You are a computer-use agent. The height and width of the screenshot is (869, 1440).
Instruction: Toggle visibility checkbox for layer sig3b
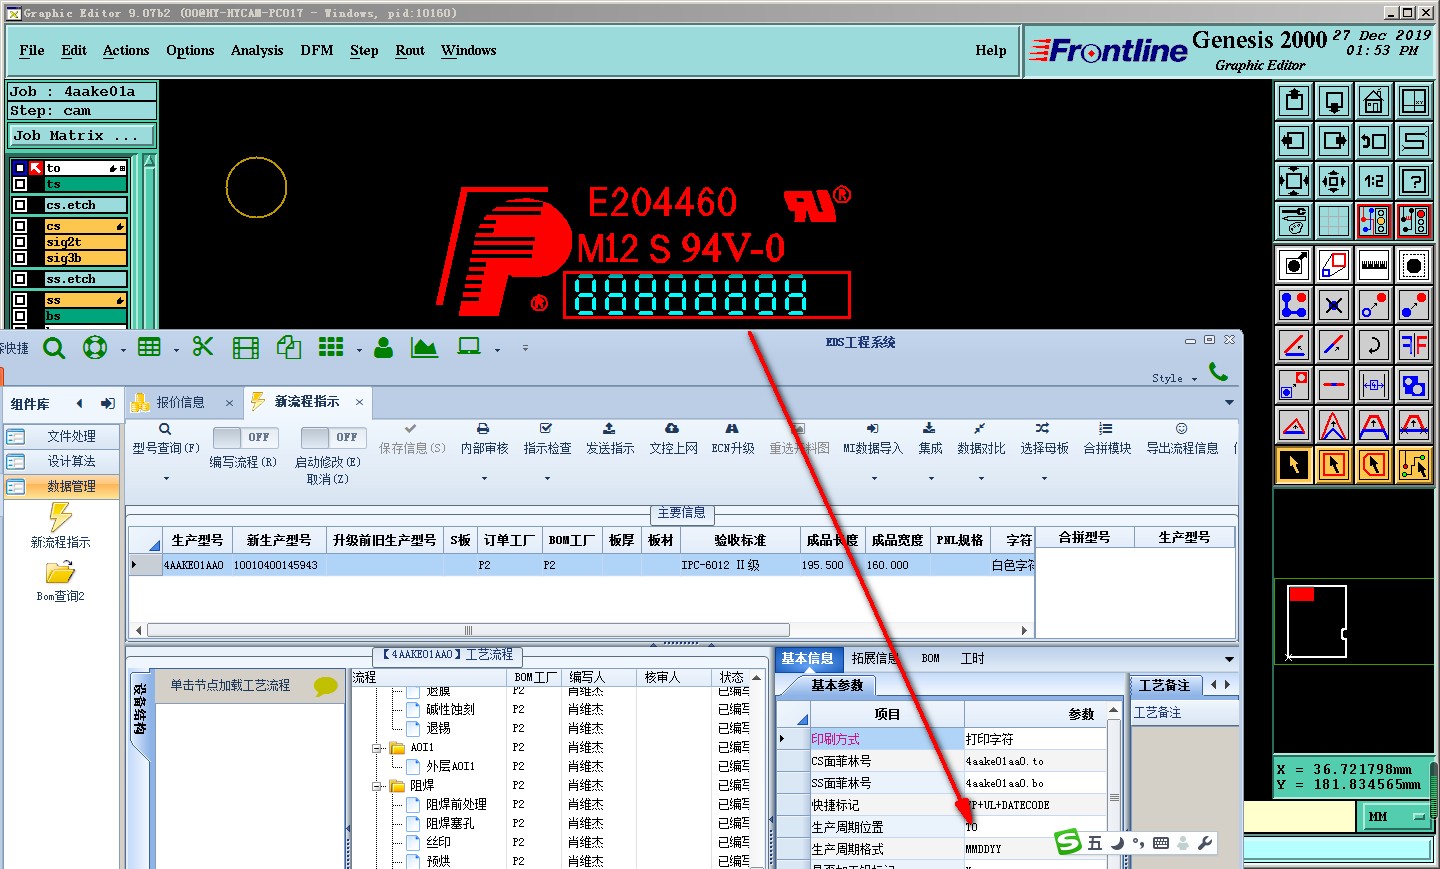(20, 258)
